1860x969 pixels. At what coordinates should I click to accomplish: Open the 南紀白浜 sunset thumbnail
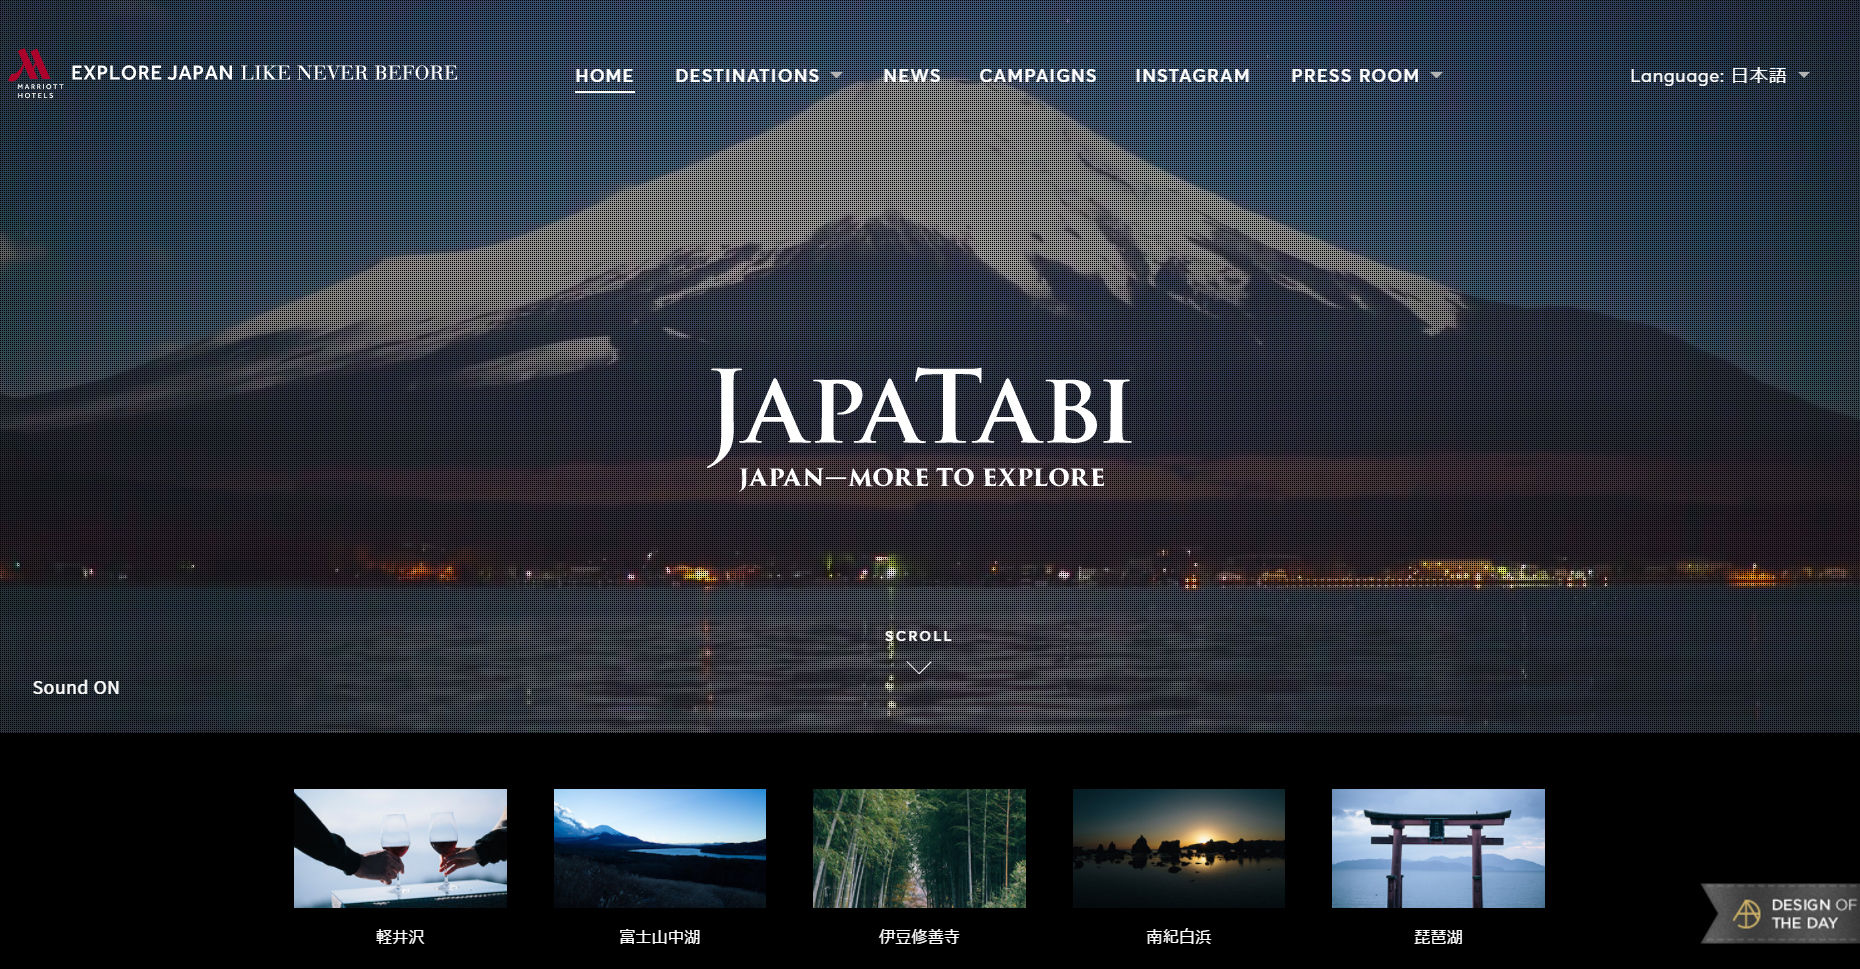click(1179, 848)
